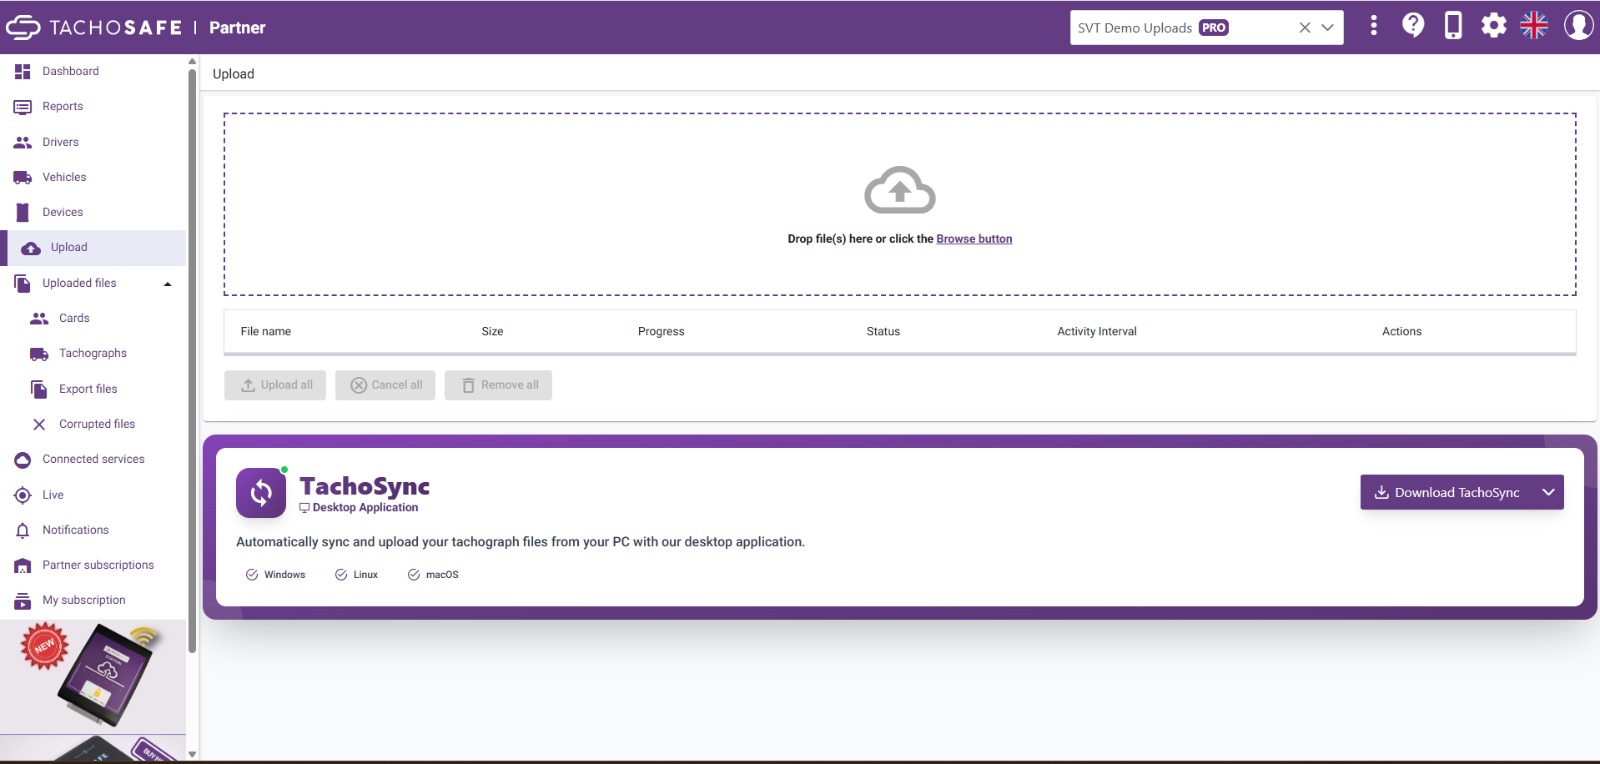The image size is (1600, 764).
Task: Expand the SVT Demo Uploads company dropdown
Action: click(1328, 28)
